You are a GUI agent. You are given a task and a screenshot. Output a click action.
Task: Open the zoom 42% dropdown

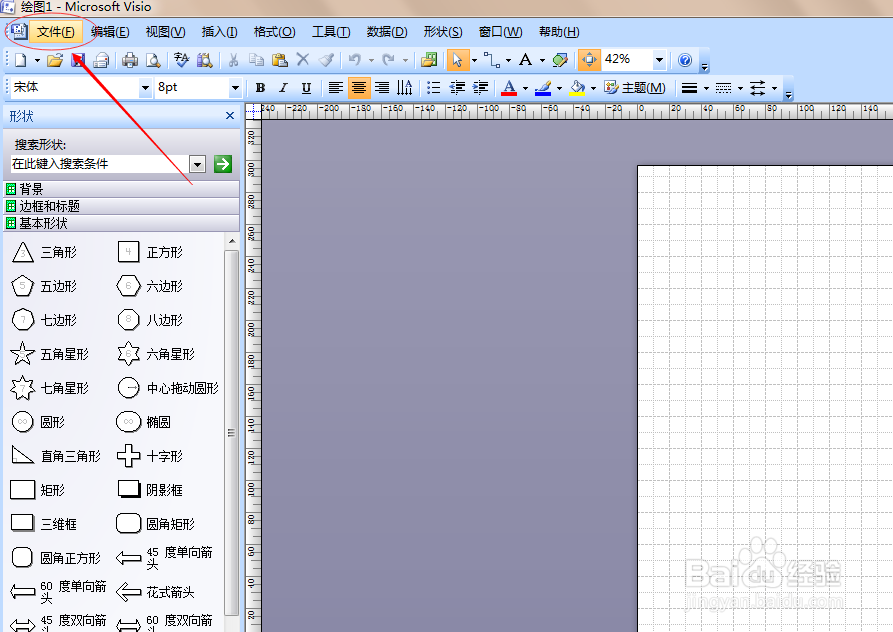pyautogui.click(x=659, y=59)
